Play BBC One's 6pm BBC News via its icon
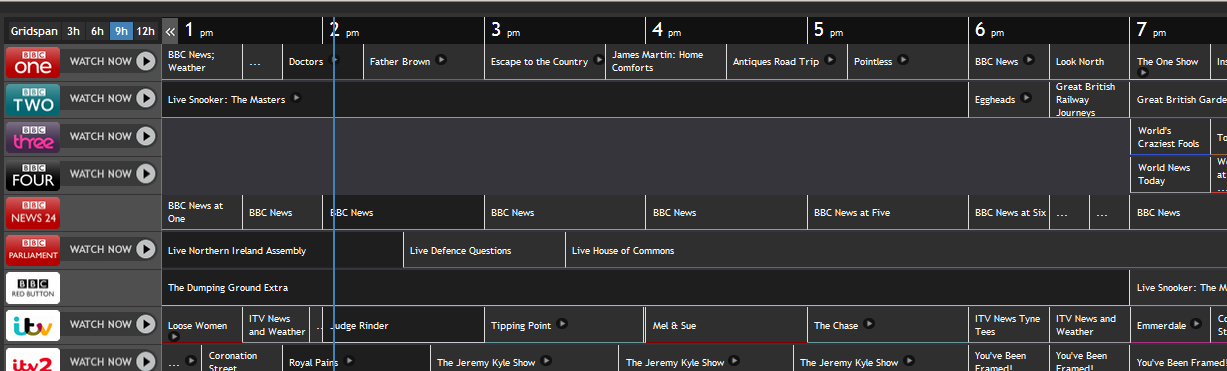 pyautogui.click(x=1029, y=60)
